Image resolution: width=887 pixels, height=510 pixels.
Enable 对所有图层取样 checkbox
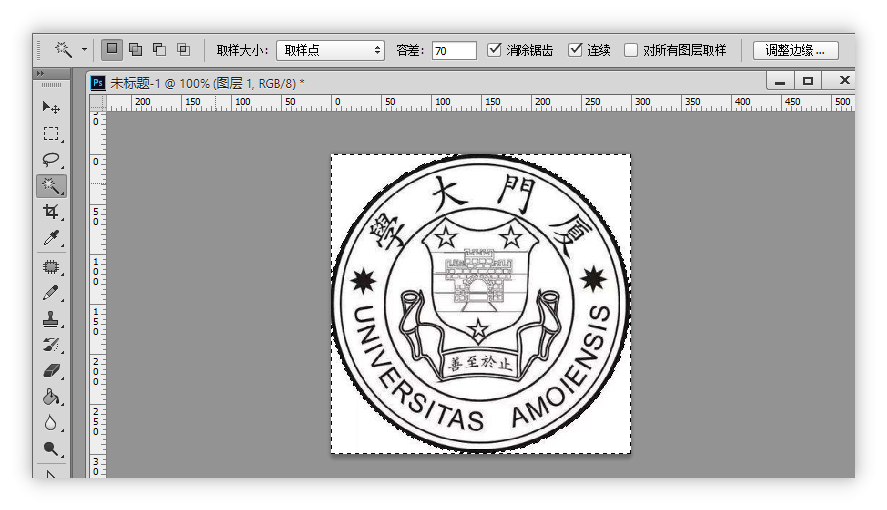click(631, 50)
